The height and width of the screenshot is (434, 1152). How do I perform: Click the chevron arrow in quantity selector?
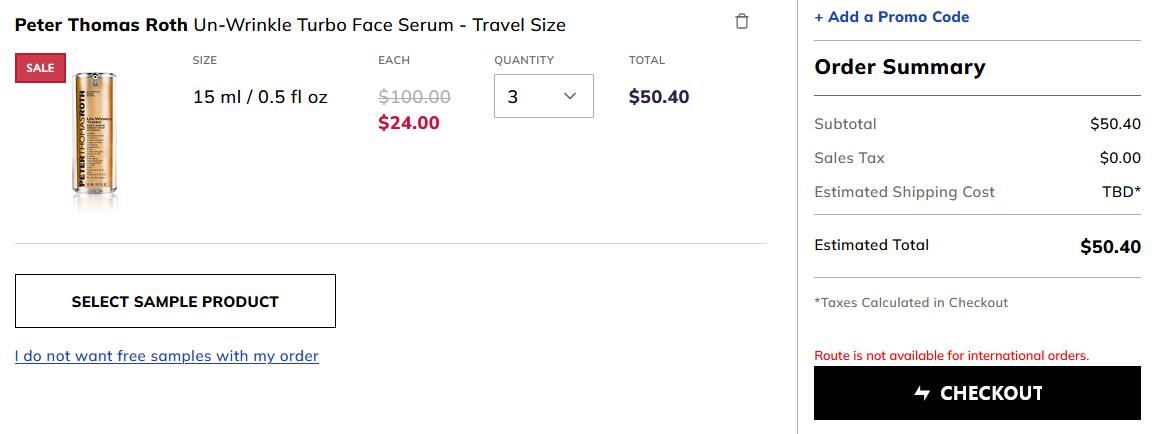point(569,96)
